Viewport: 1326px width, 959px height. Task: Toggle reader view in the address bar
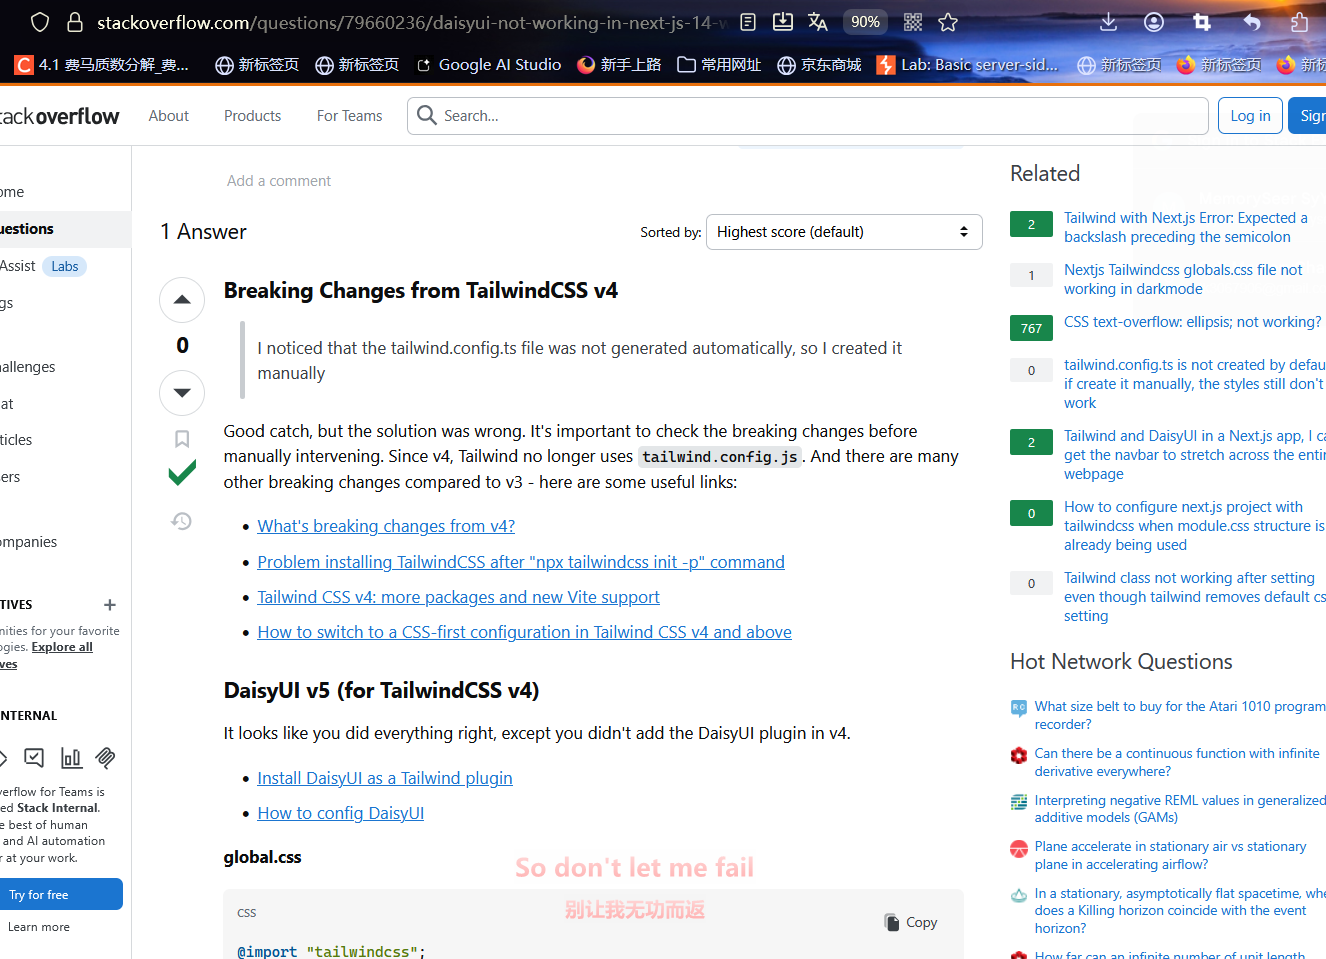748,22
